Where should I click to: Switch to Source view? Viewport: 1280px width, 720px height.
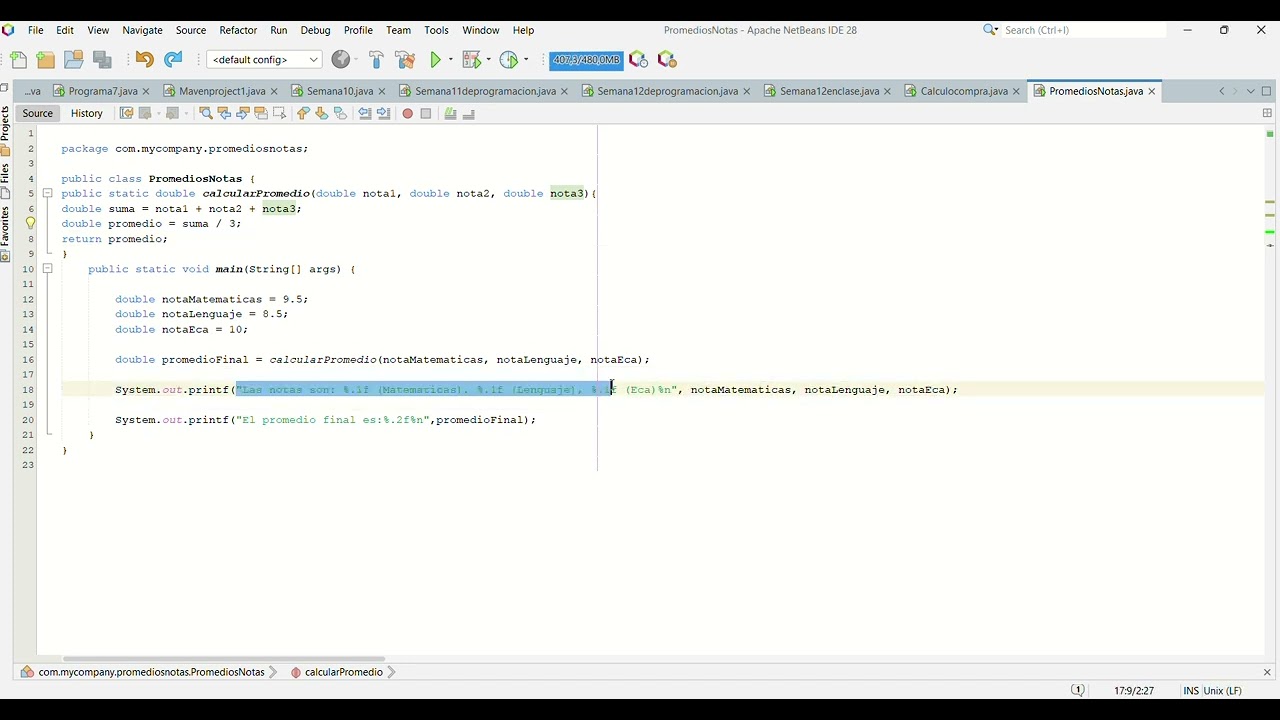(37, 113)
